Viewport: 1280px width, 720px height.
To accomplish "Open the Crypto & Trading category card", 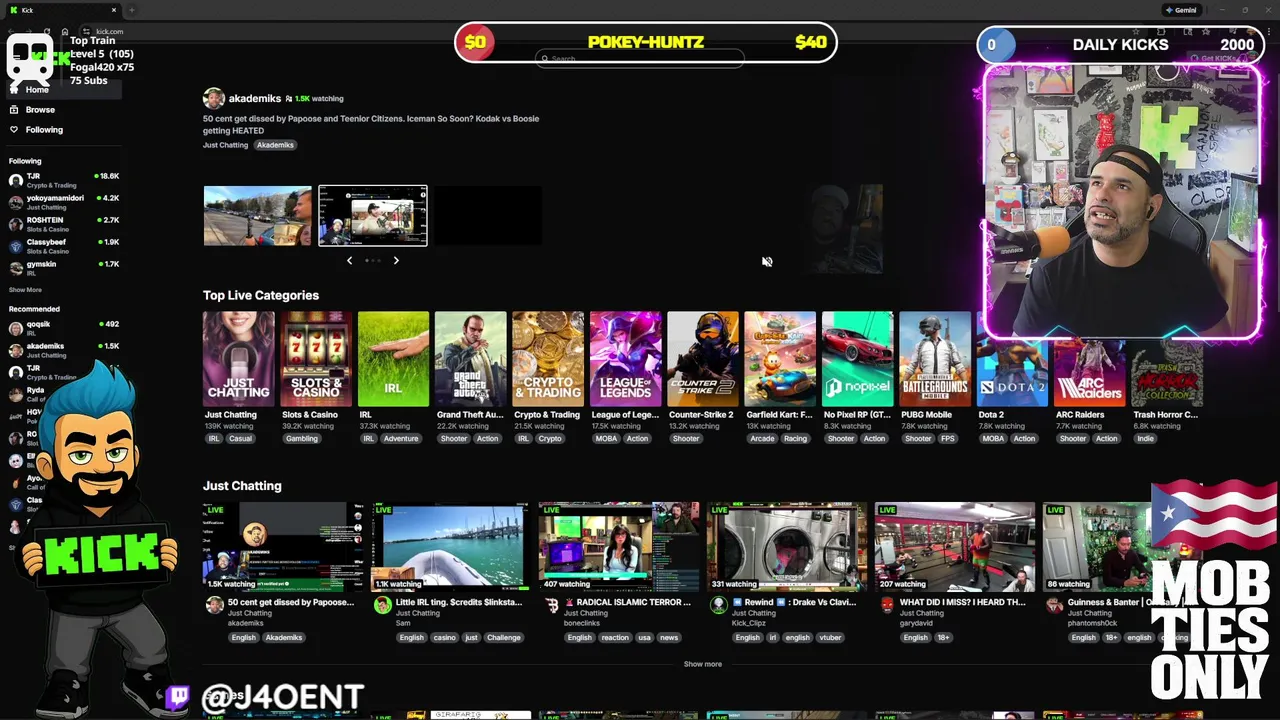I will click(x=548, y=359).
